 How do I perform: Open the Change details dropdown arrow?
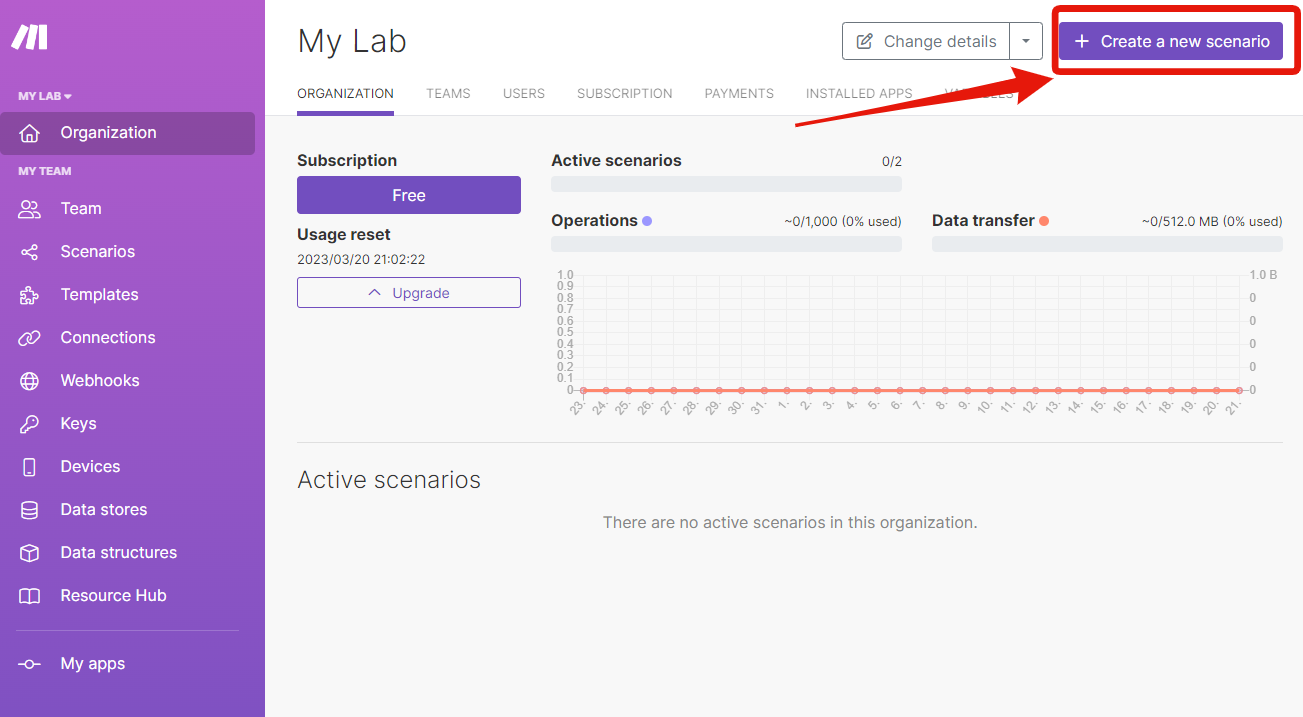1026,41
